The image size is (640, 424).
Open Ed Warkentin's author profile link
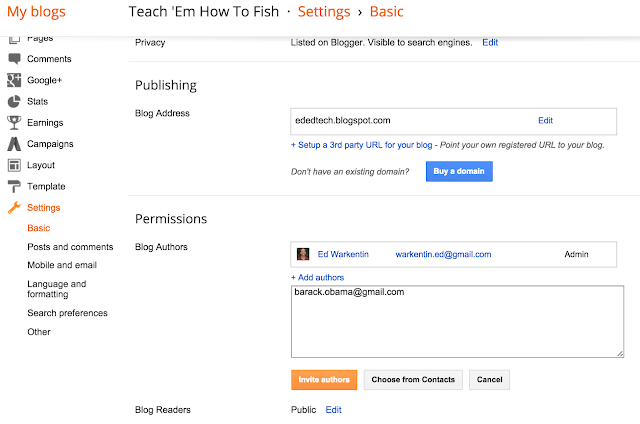point(343,254)
